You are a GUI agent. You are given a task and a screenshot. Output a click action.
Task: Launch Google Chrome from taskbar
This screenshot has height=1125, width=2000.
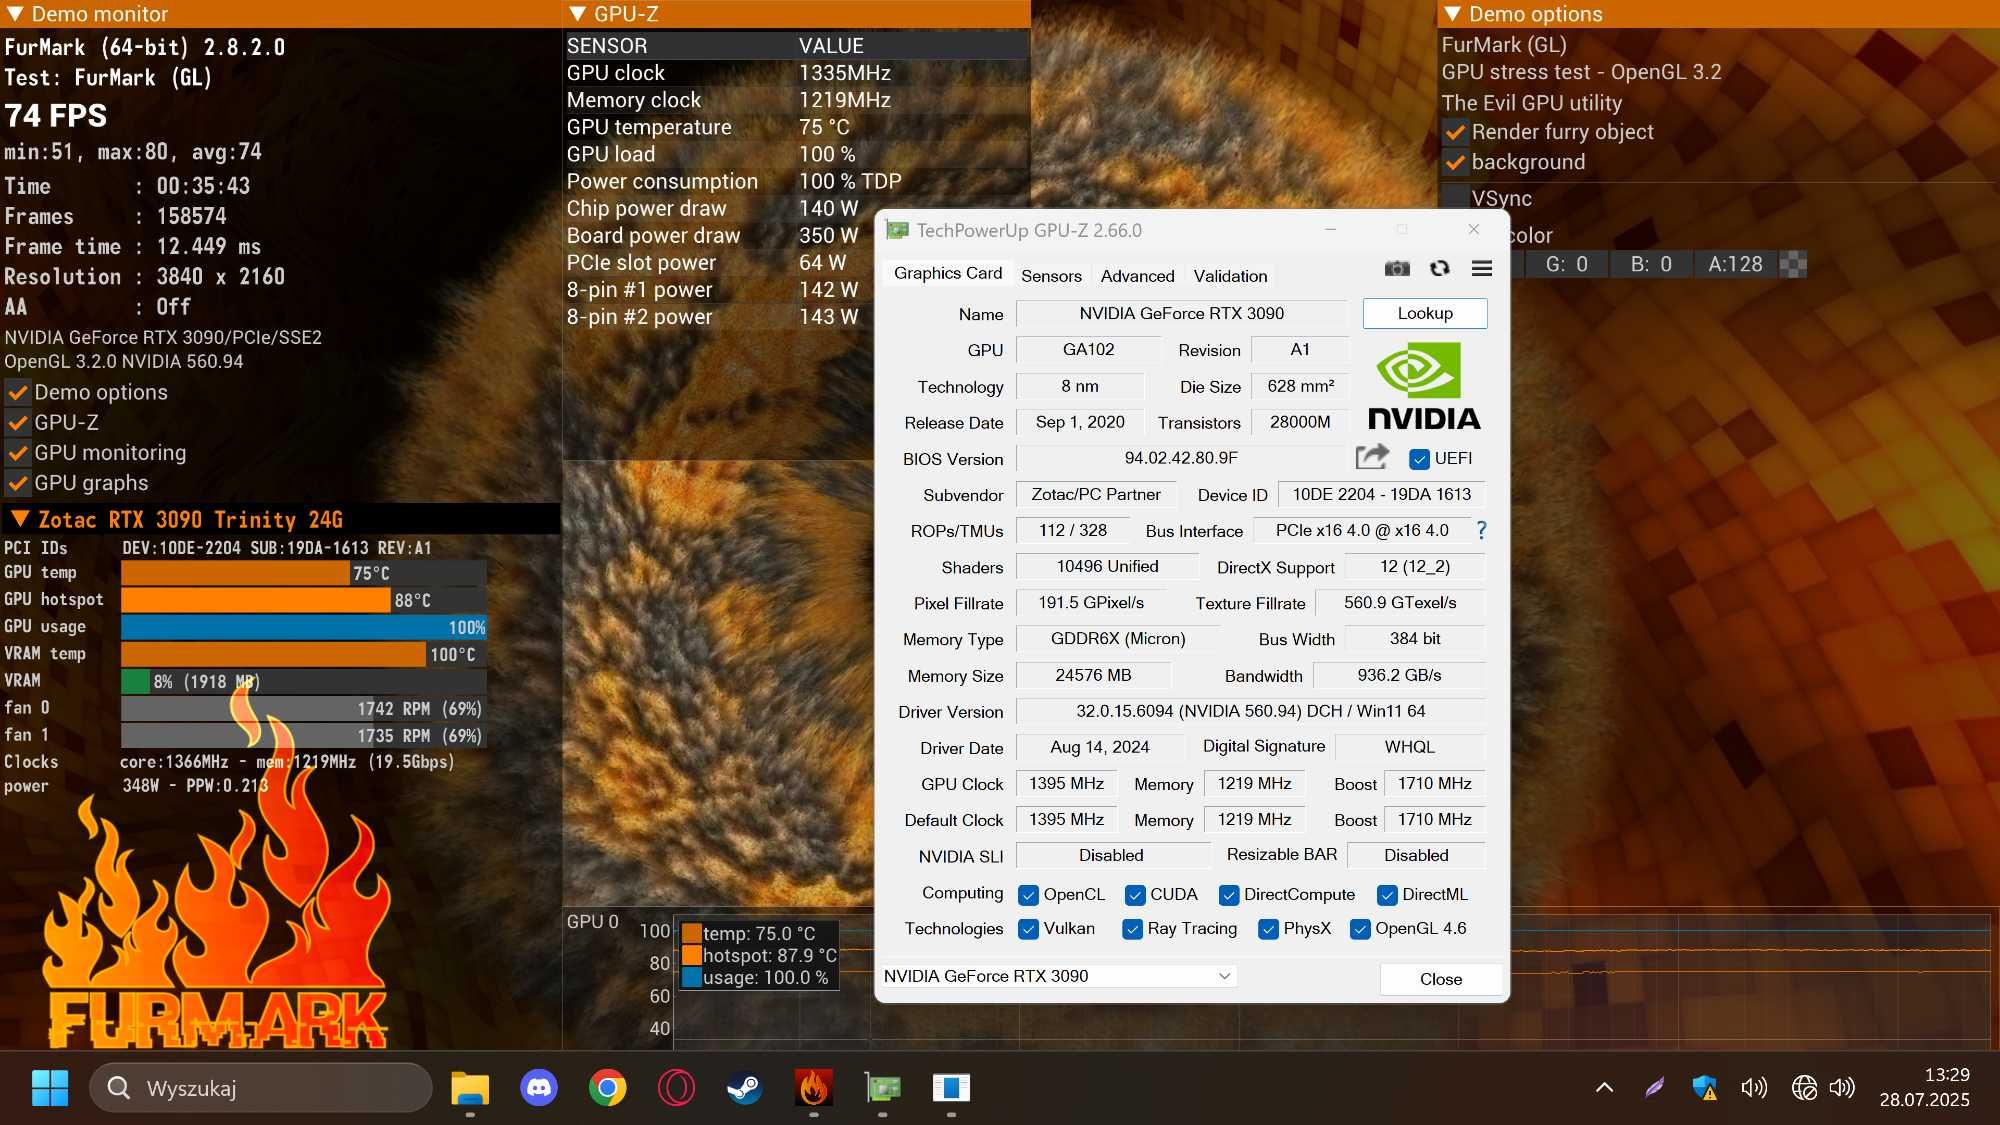[607, 1087]
